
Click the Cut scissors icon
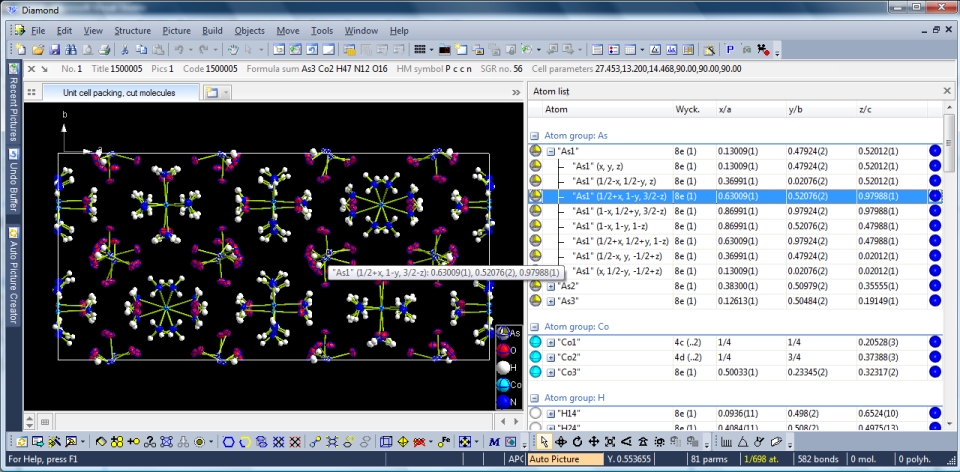(125, 49)
